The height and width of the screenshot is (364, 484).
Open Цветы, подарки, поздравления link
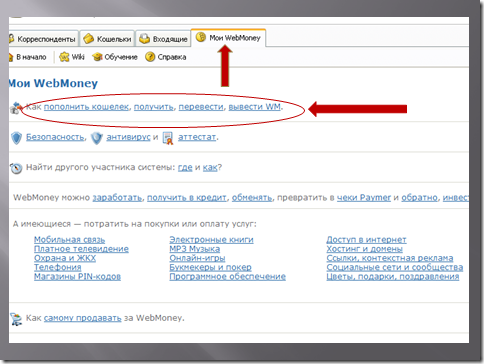click(x=393, y=277)
